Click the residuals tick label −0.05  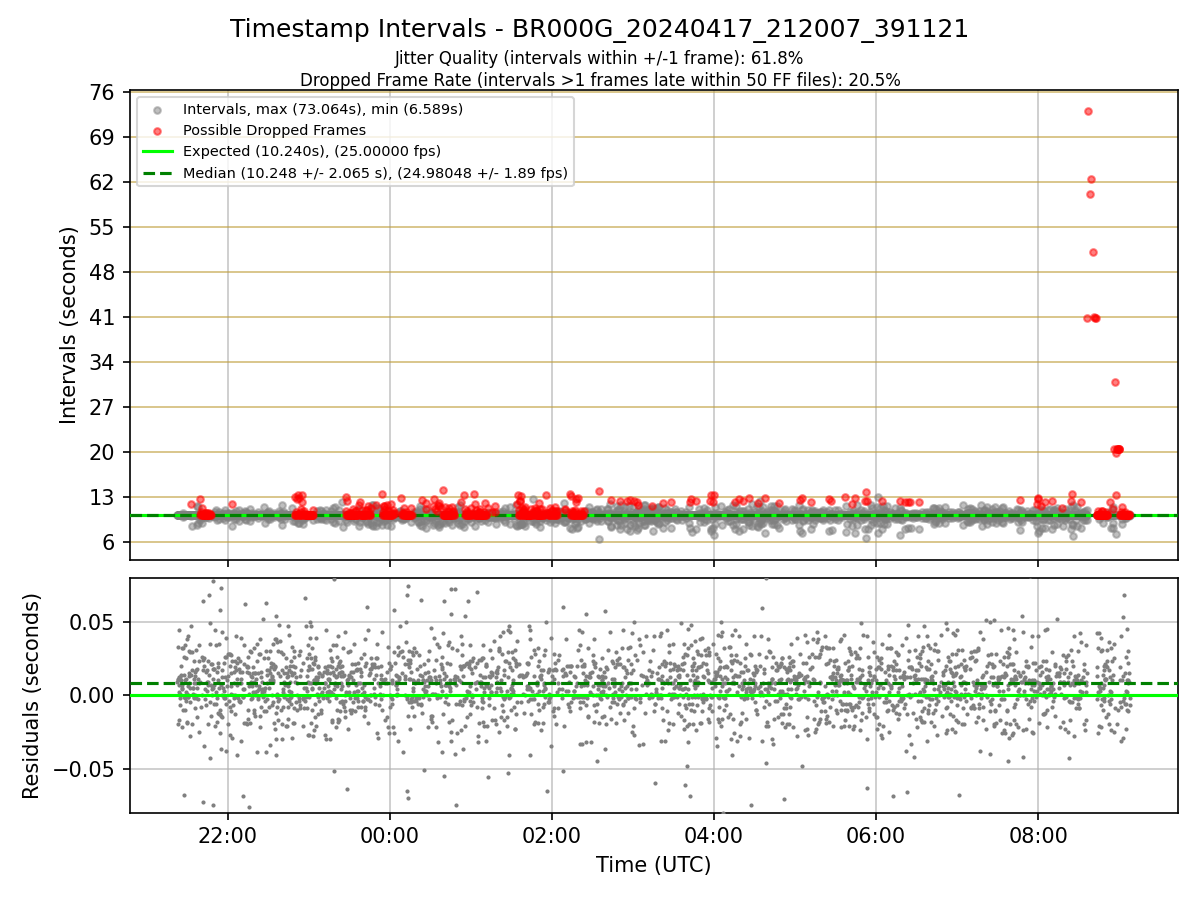84,769
